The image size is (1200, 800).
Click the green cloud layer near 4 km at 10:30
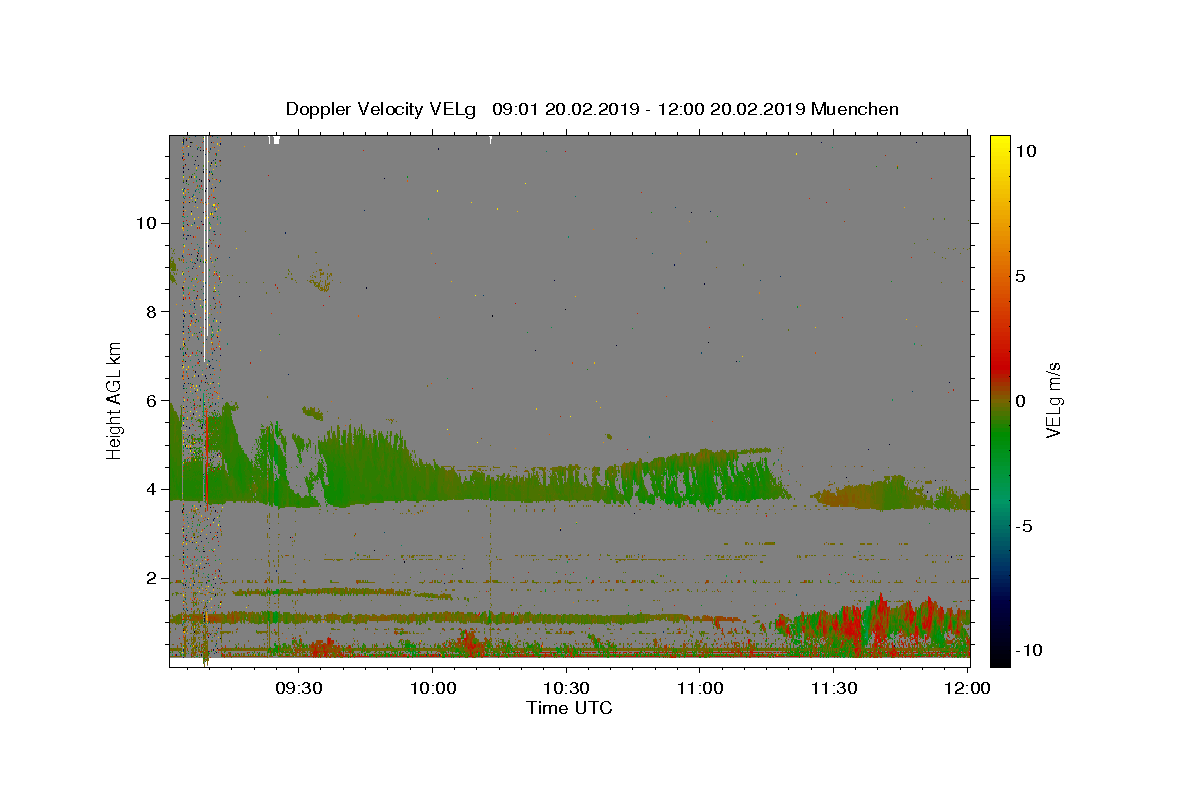click(x=566, y=485)
